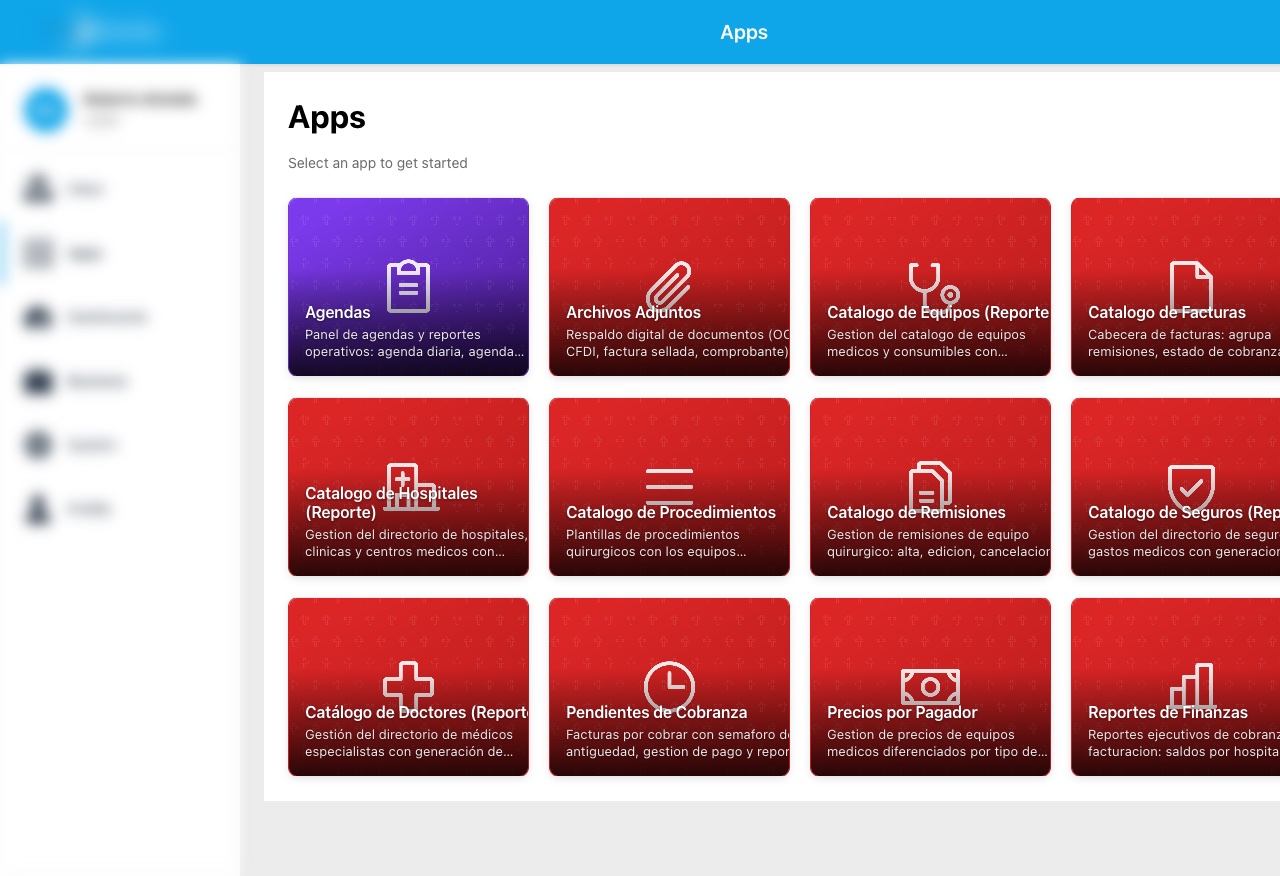This screenshot has height=876, width=1280.
Task: Click the stethoscope icon for Catalogo de Equipos
Action: point(930,286)
